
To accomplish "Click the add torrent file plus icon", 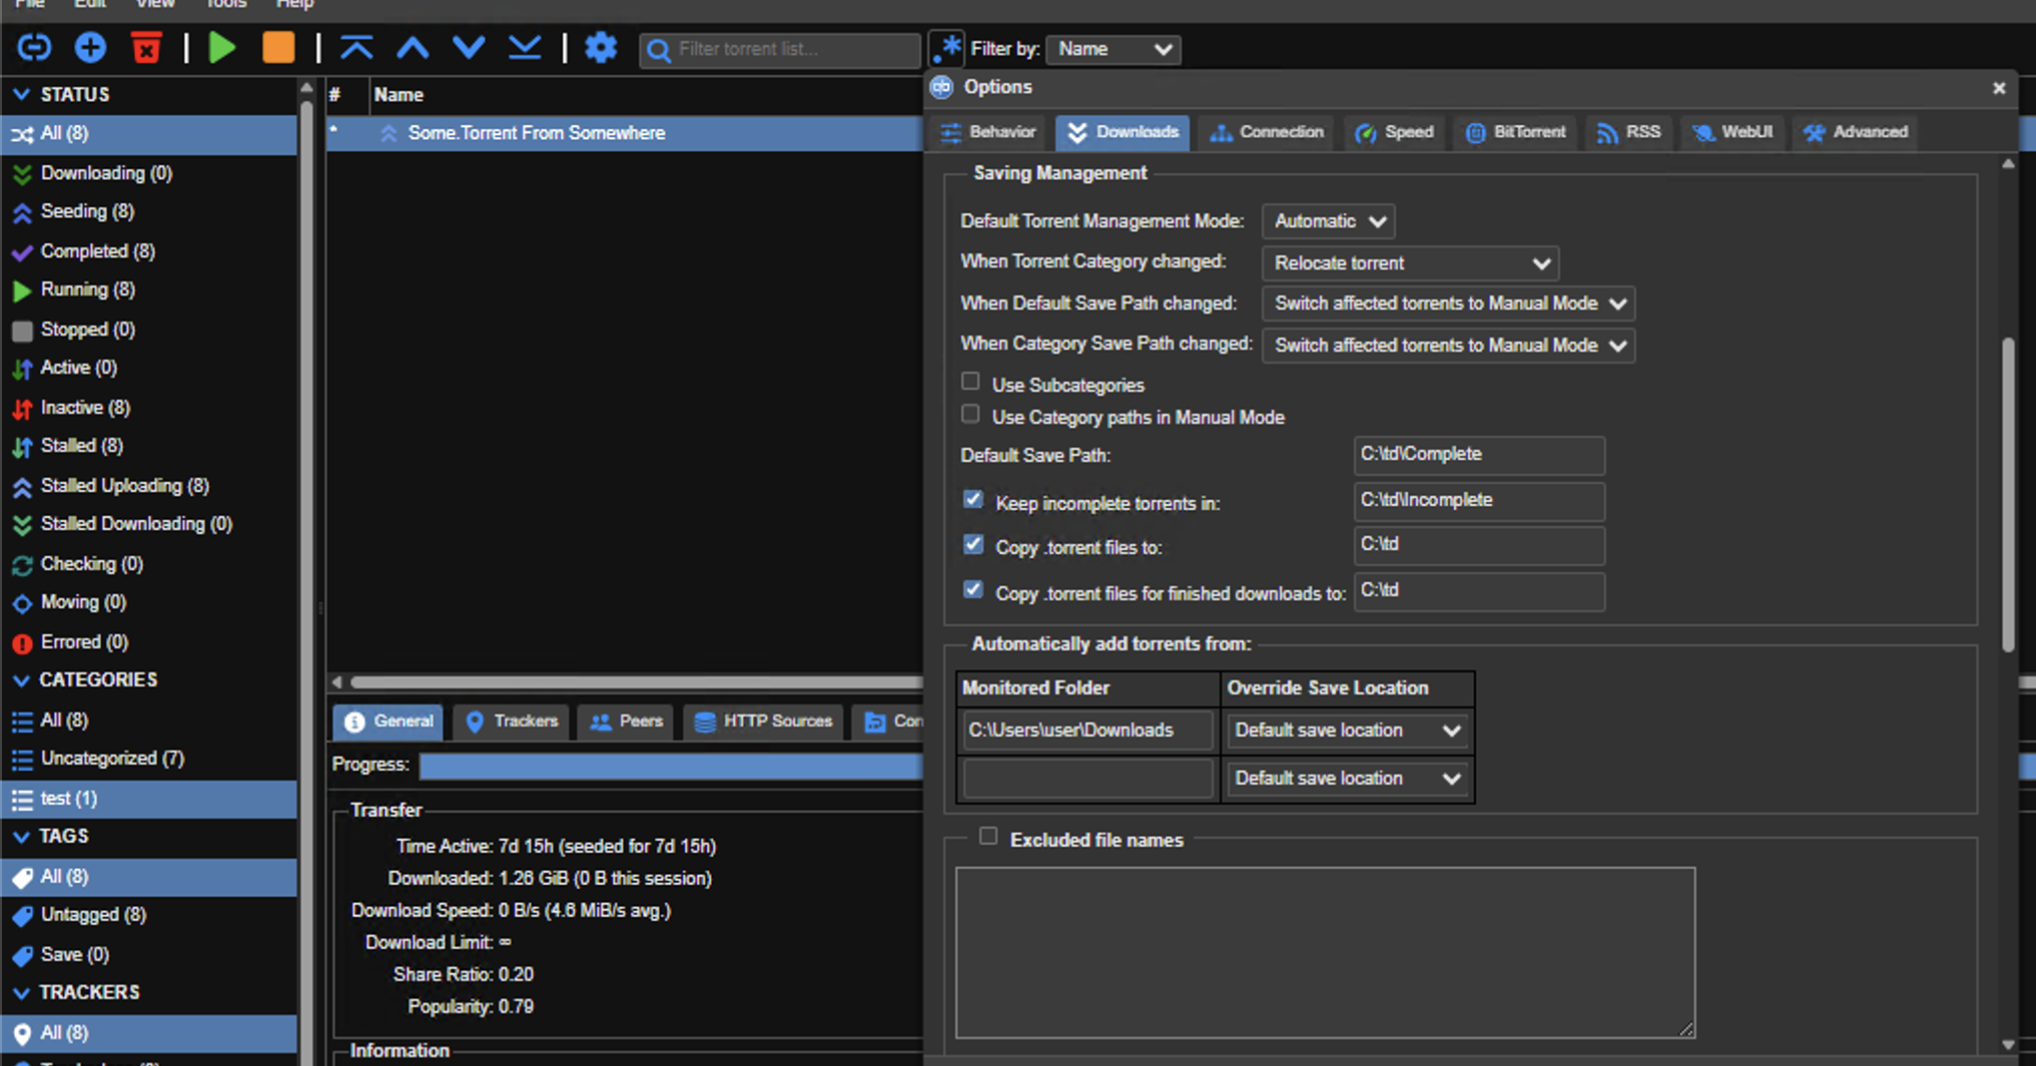I will point(90,48).
